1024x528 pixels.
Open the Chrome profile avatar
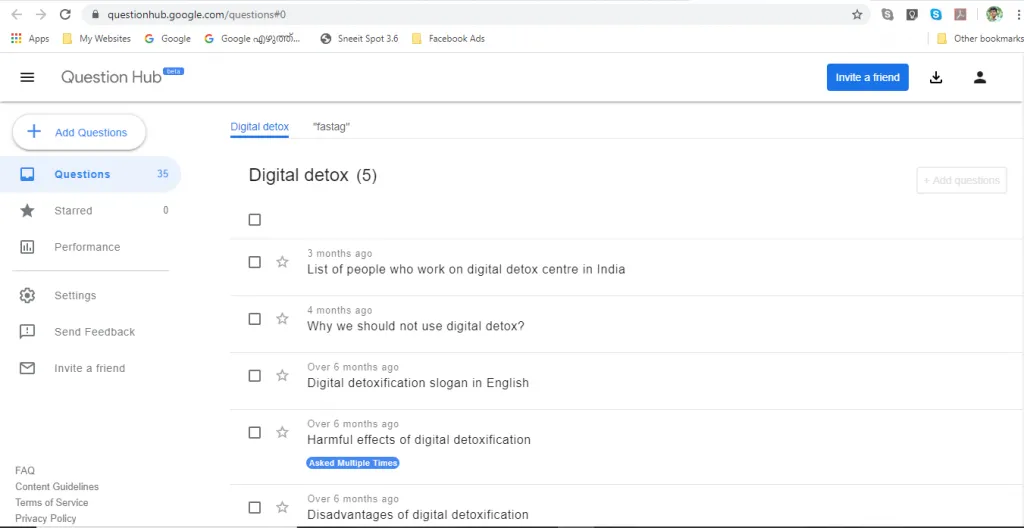tap(994, 14)
